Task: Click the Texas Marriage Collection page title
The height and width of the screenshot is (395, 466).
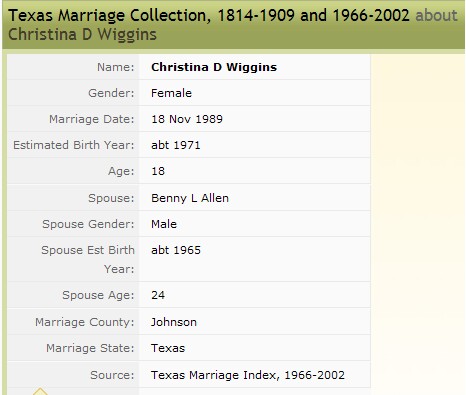Action: click(208, 15)
